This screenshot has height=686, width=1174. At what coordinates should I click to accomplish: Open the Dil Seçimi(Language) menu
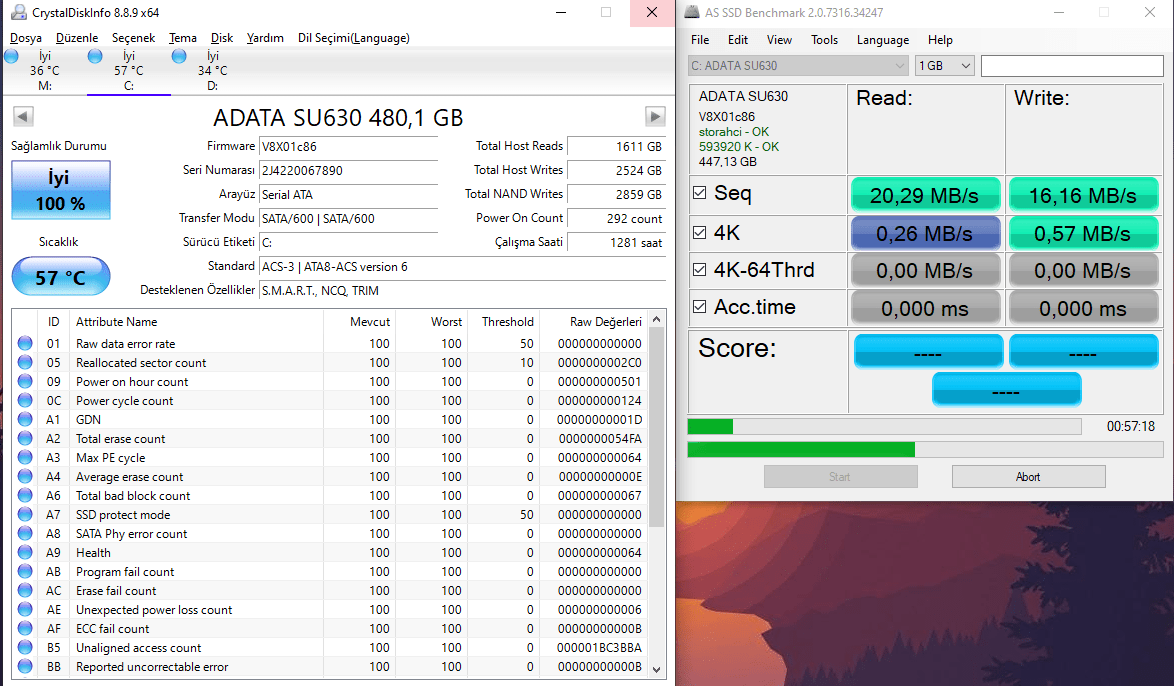pyautogui.click(x=353, y=38)
